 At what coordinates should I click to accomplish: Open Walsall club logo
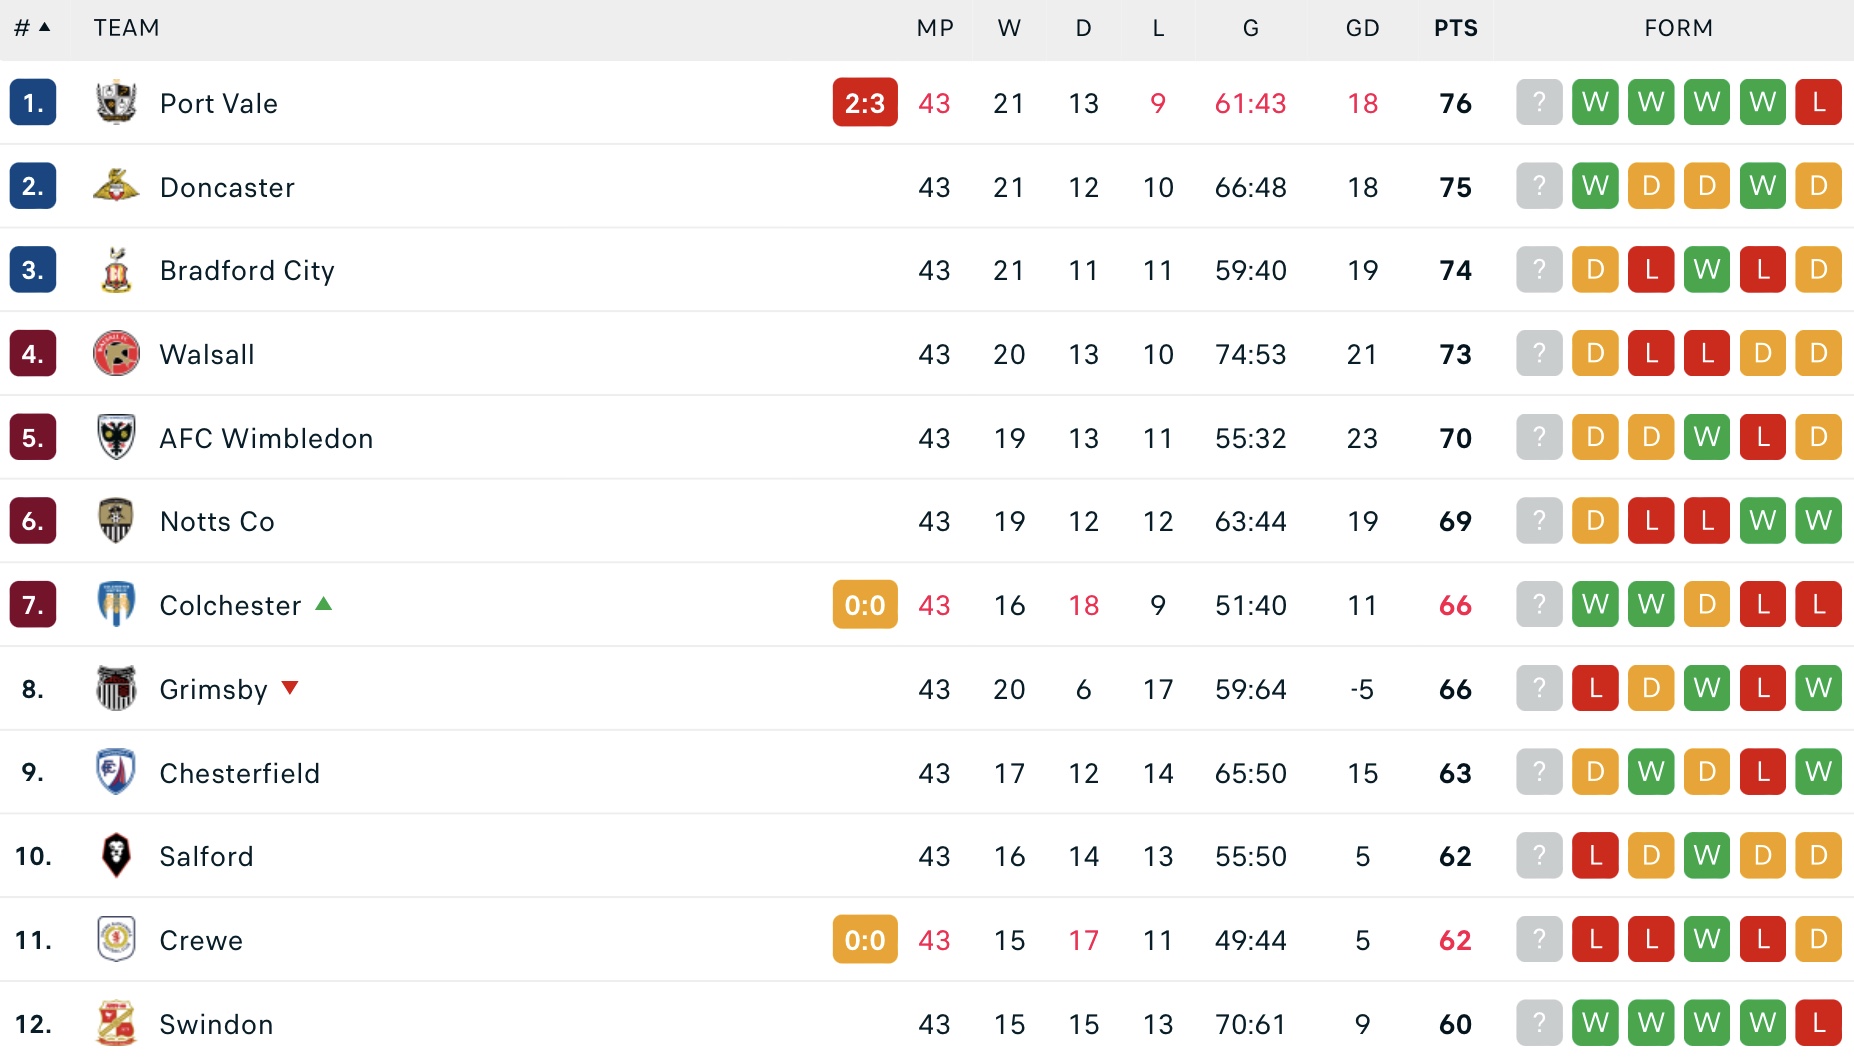(116, 353)
